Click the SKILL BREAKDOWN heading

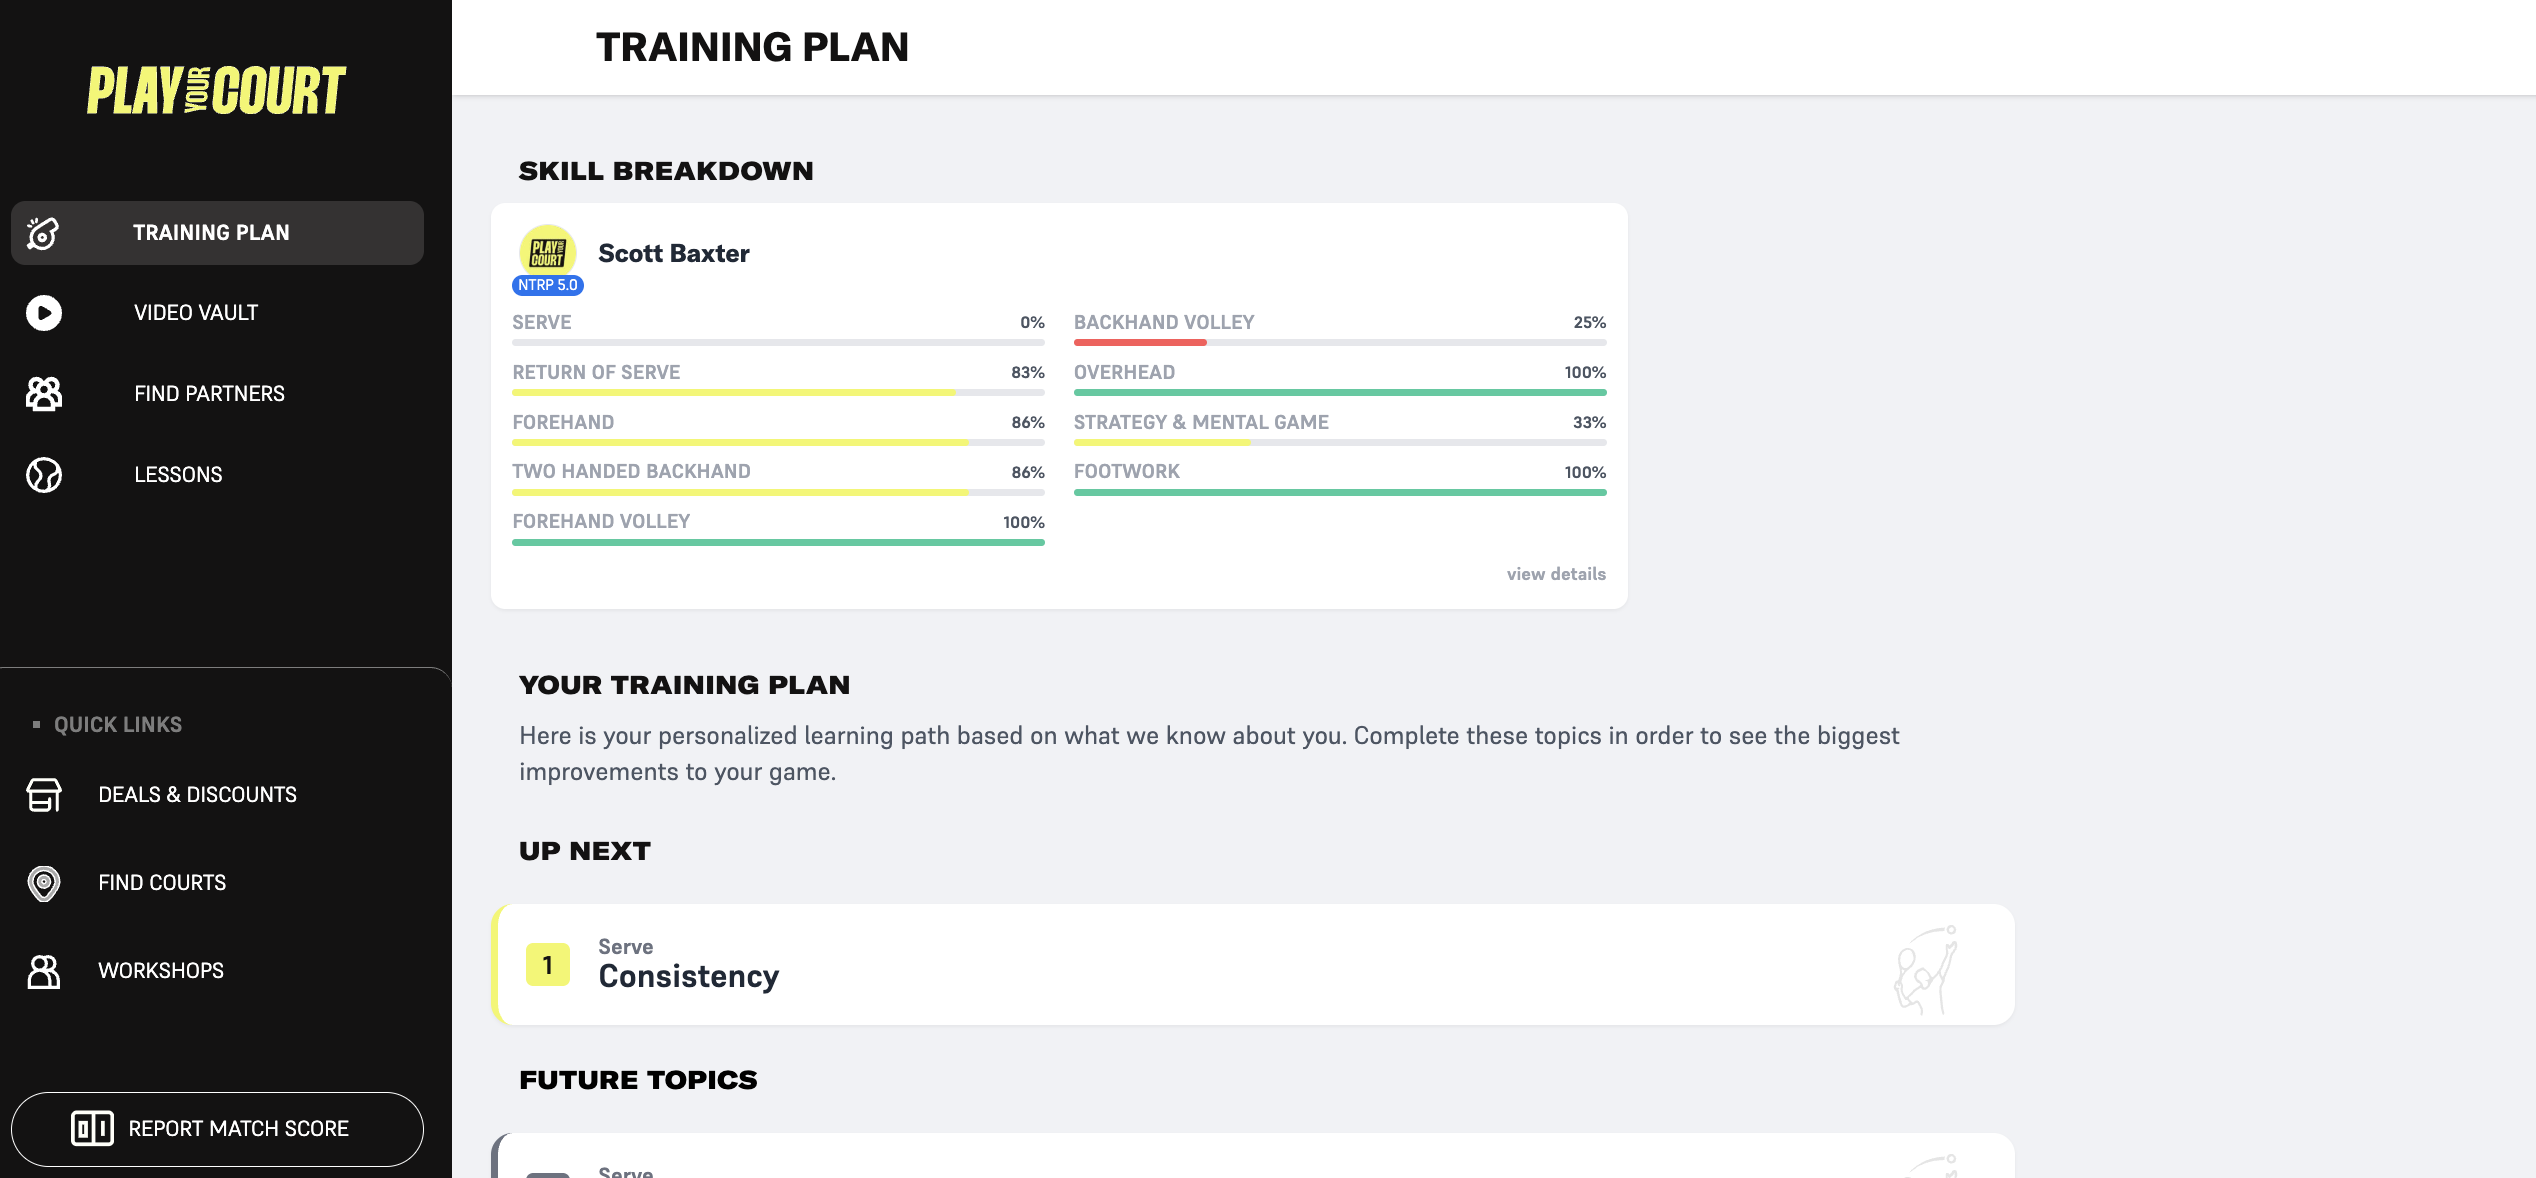click(666, 171)
